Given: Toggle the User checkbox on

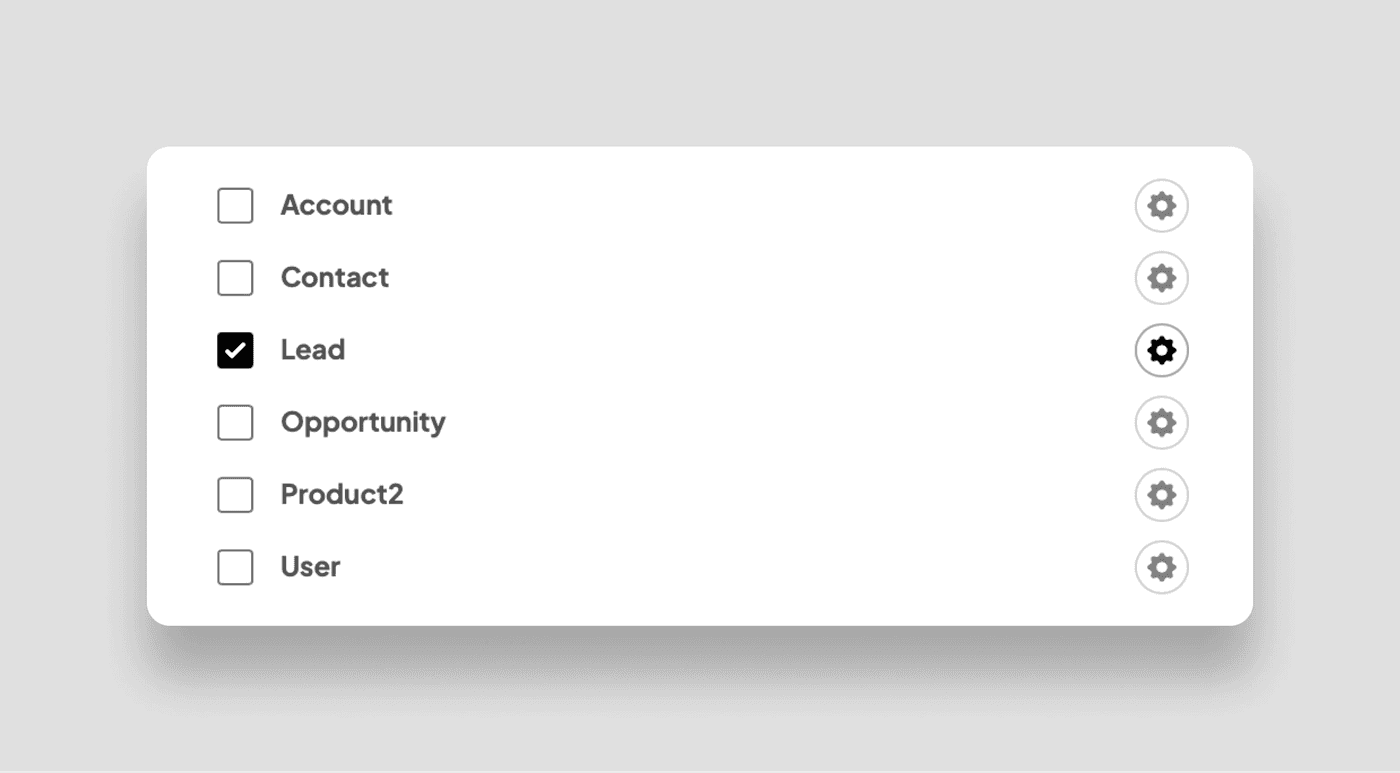Looking at the screenshot, I should click(x=235, y=567).
